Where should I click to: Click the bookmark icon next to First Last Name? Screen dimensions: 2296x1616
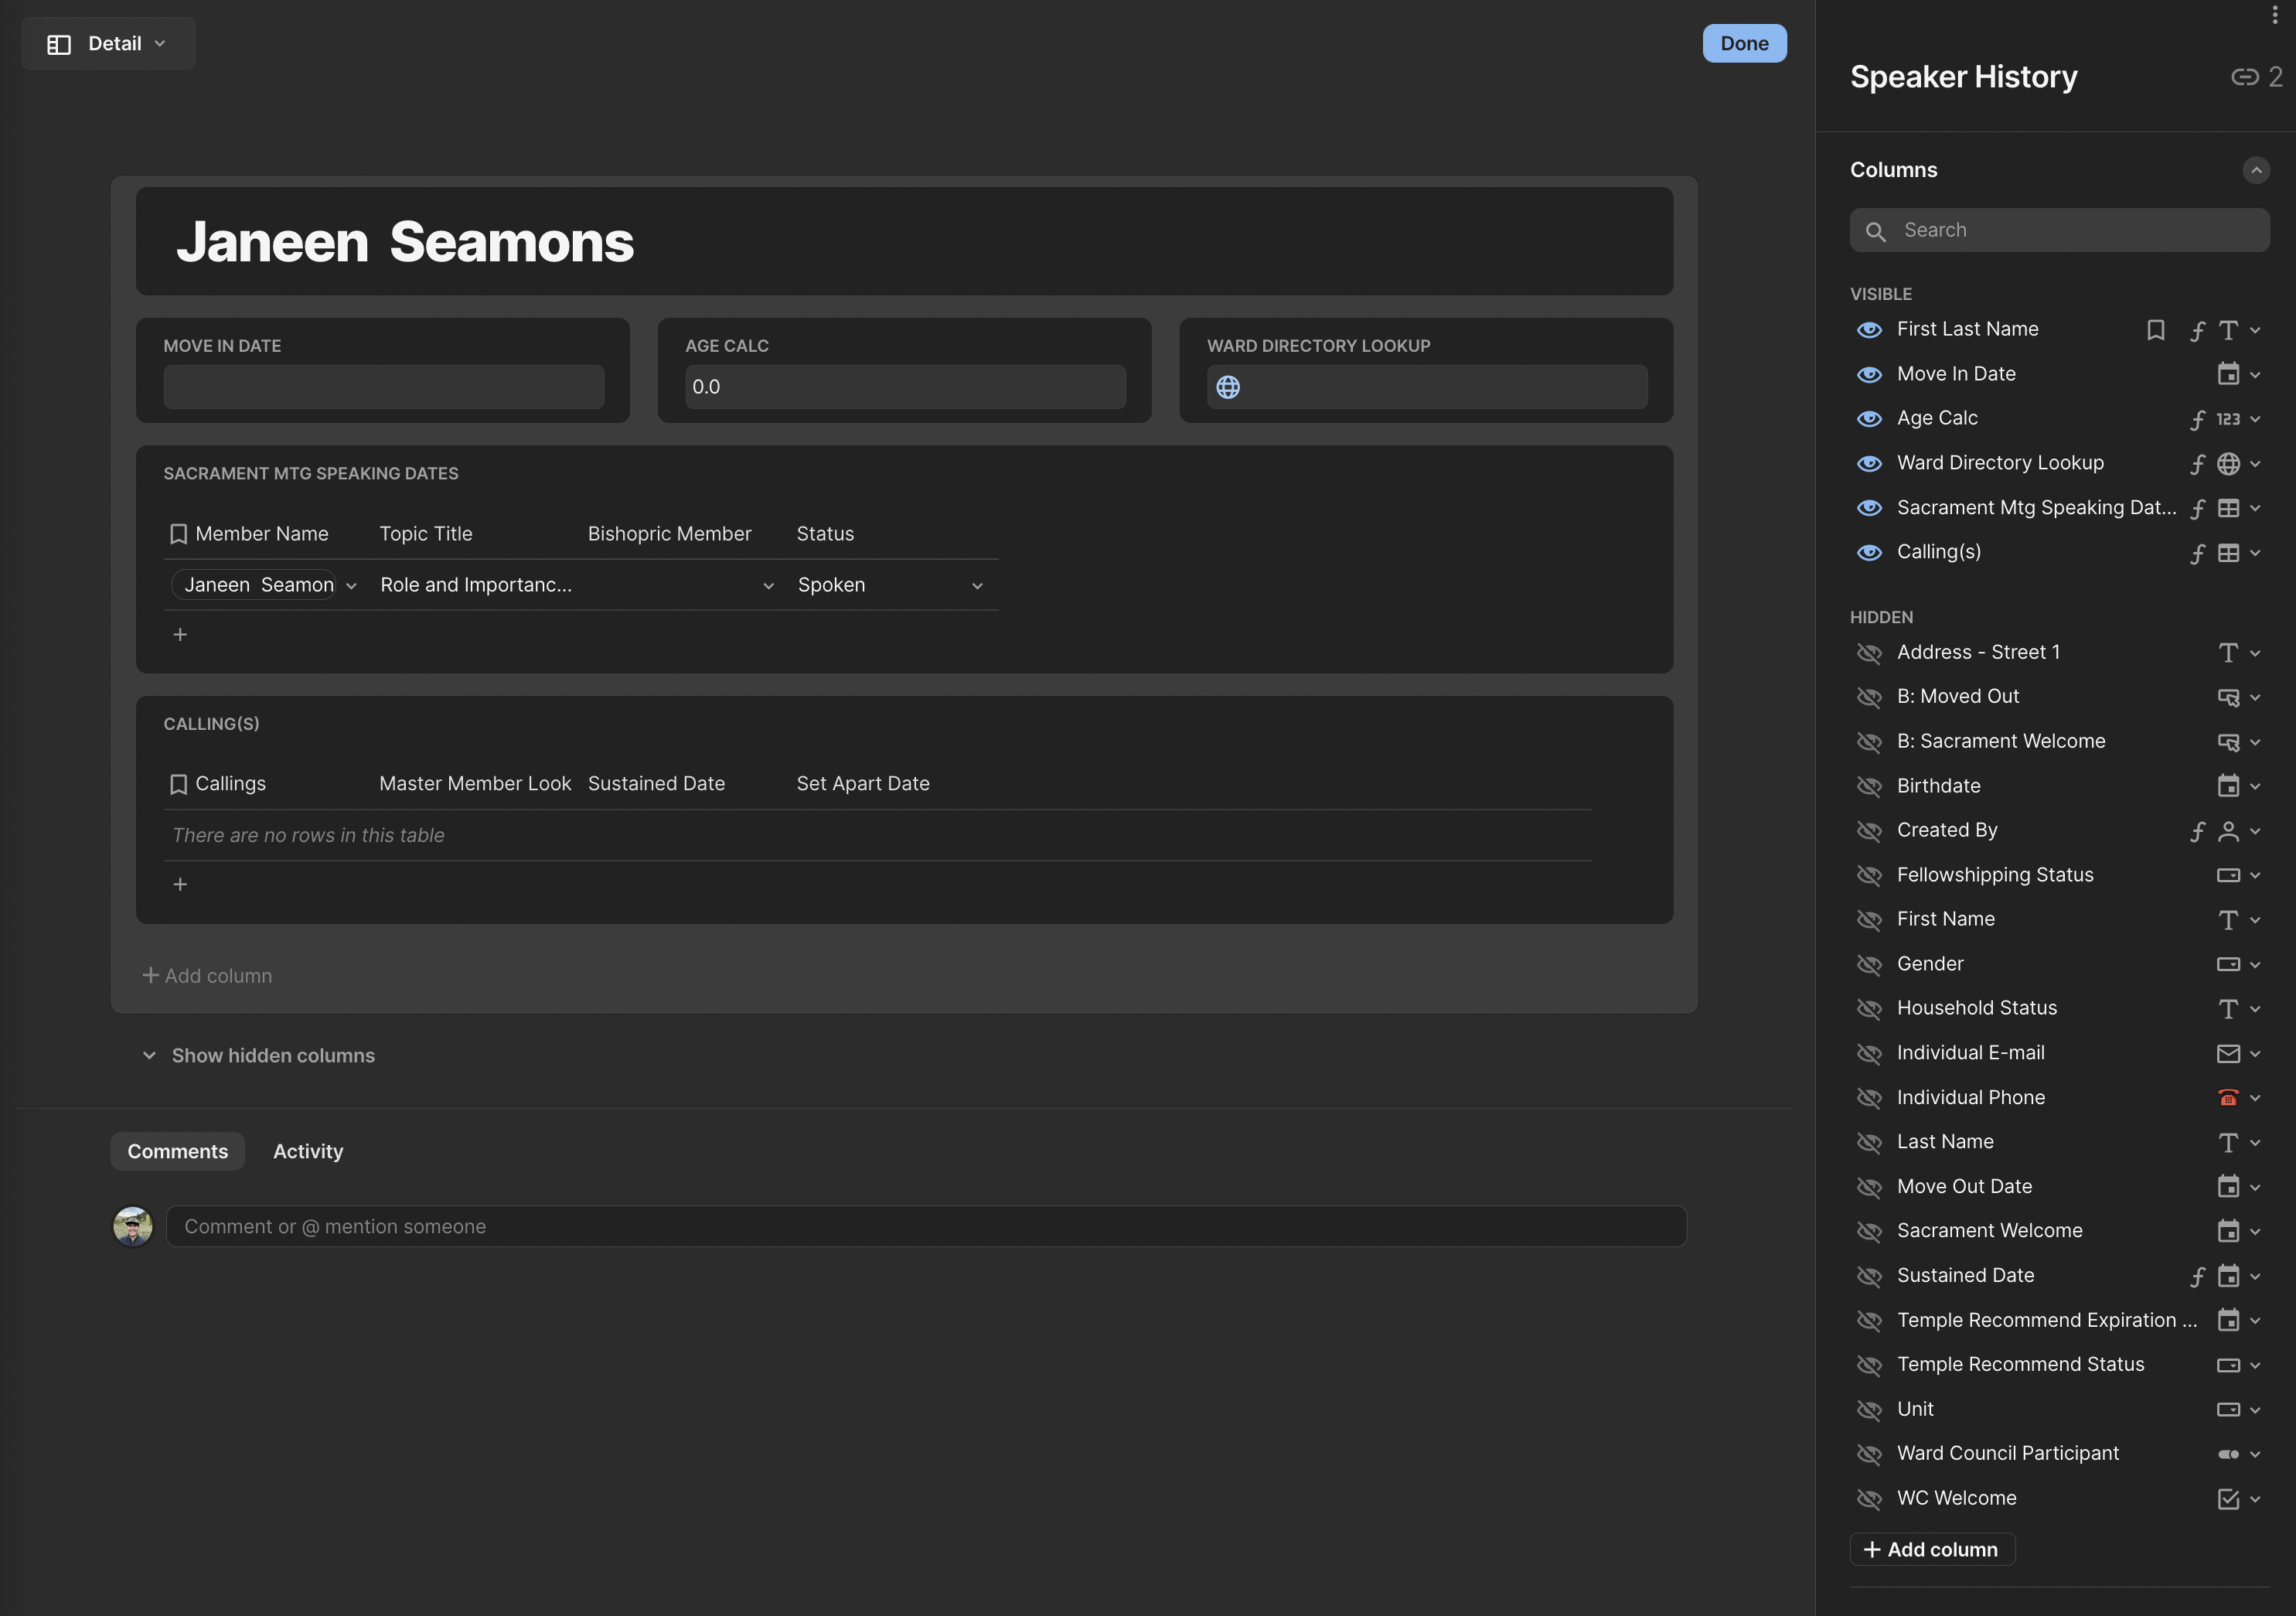pyautogui.click(x=2155, y=330)
